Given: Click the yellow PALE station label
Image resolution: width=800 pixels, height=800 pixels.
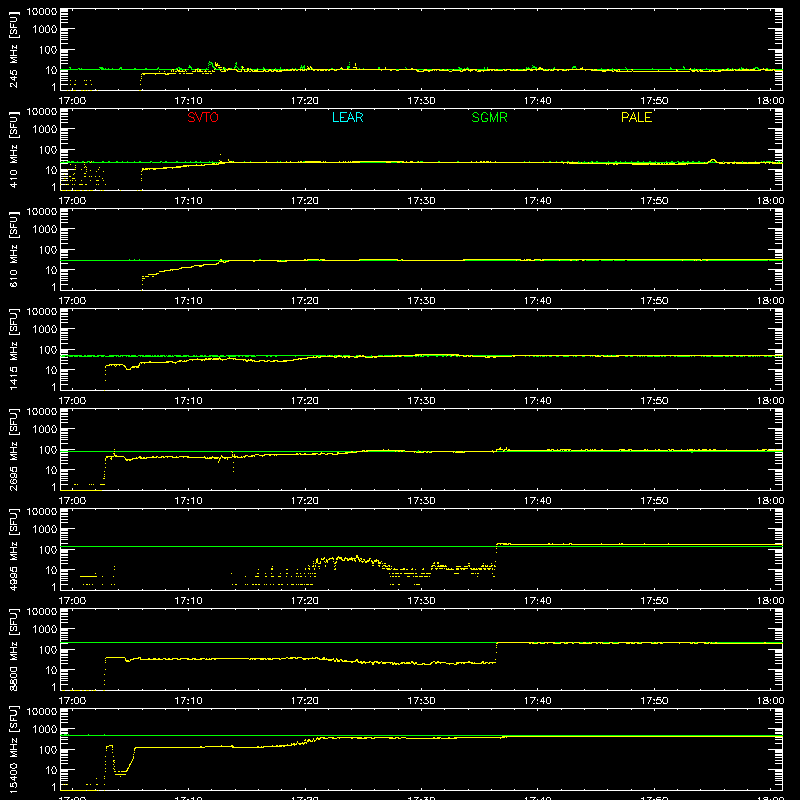Looking at the screenshot, I should [x=636, y=117].
